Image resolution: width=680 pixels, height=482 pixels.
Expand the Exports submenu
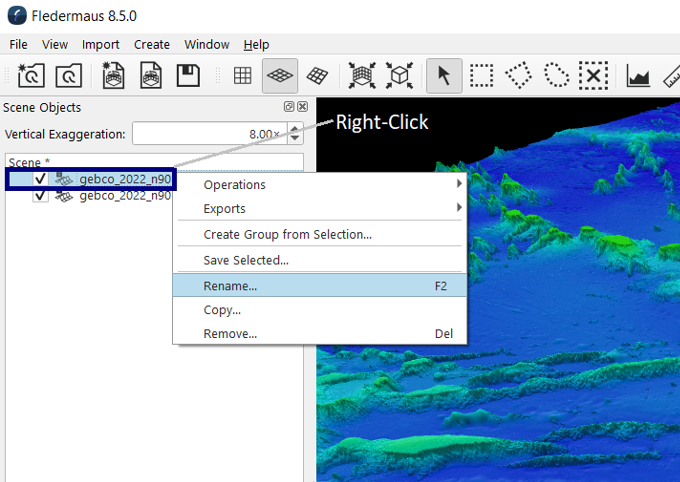[320, 208]
